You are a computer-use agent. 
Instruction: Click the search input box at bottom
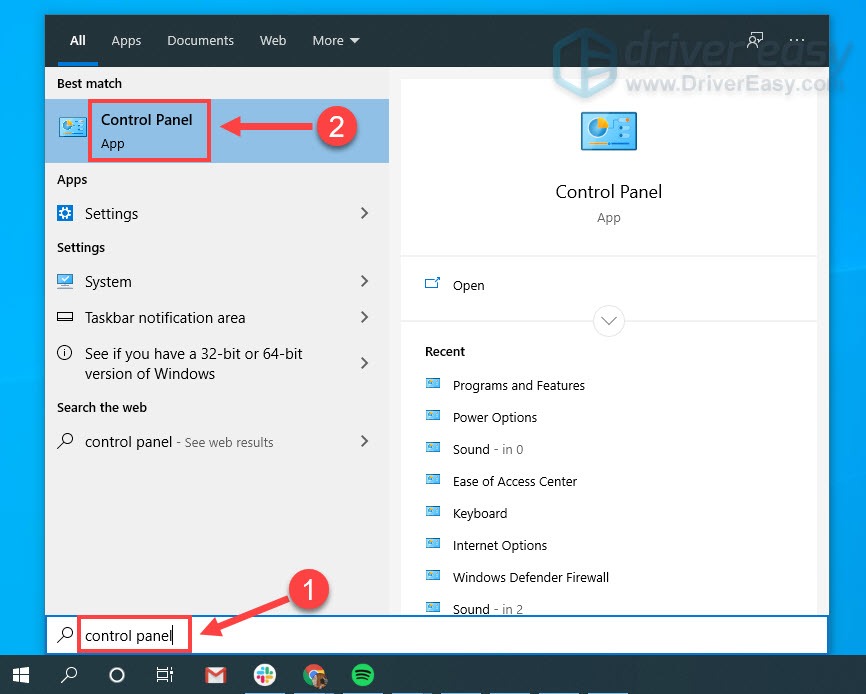pos(134,634)
